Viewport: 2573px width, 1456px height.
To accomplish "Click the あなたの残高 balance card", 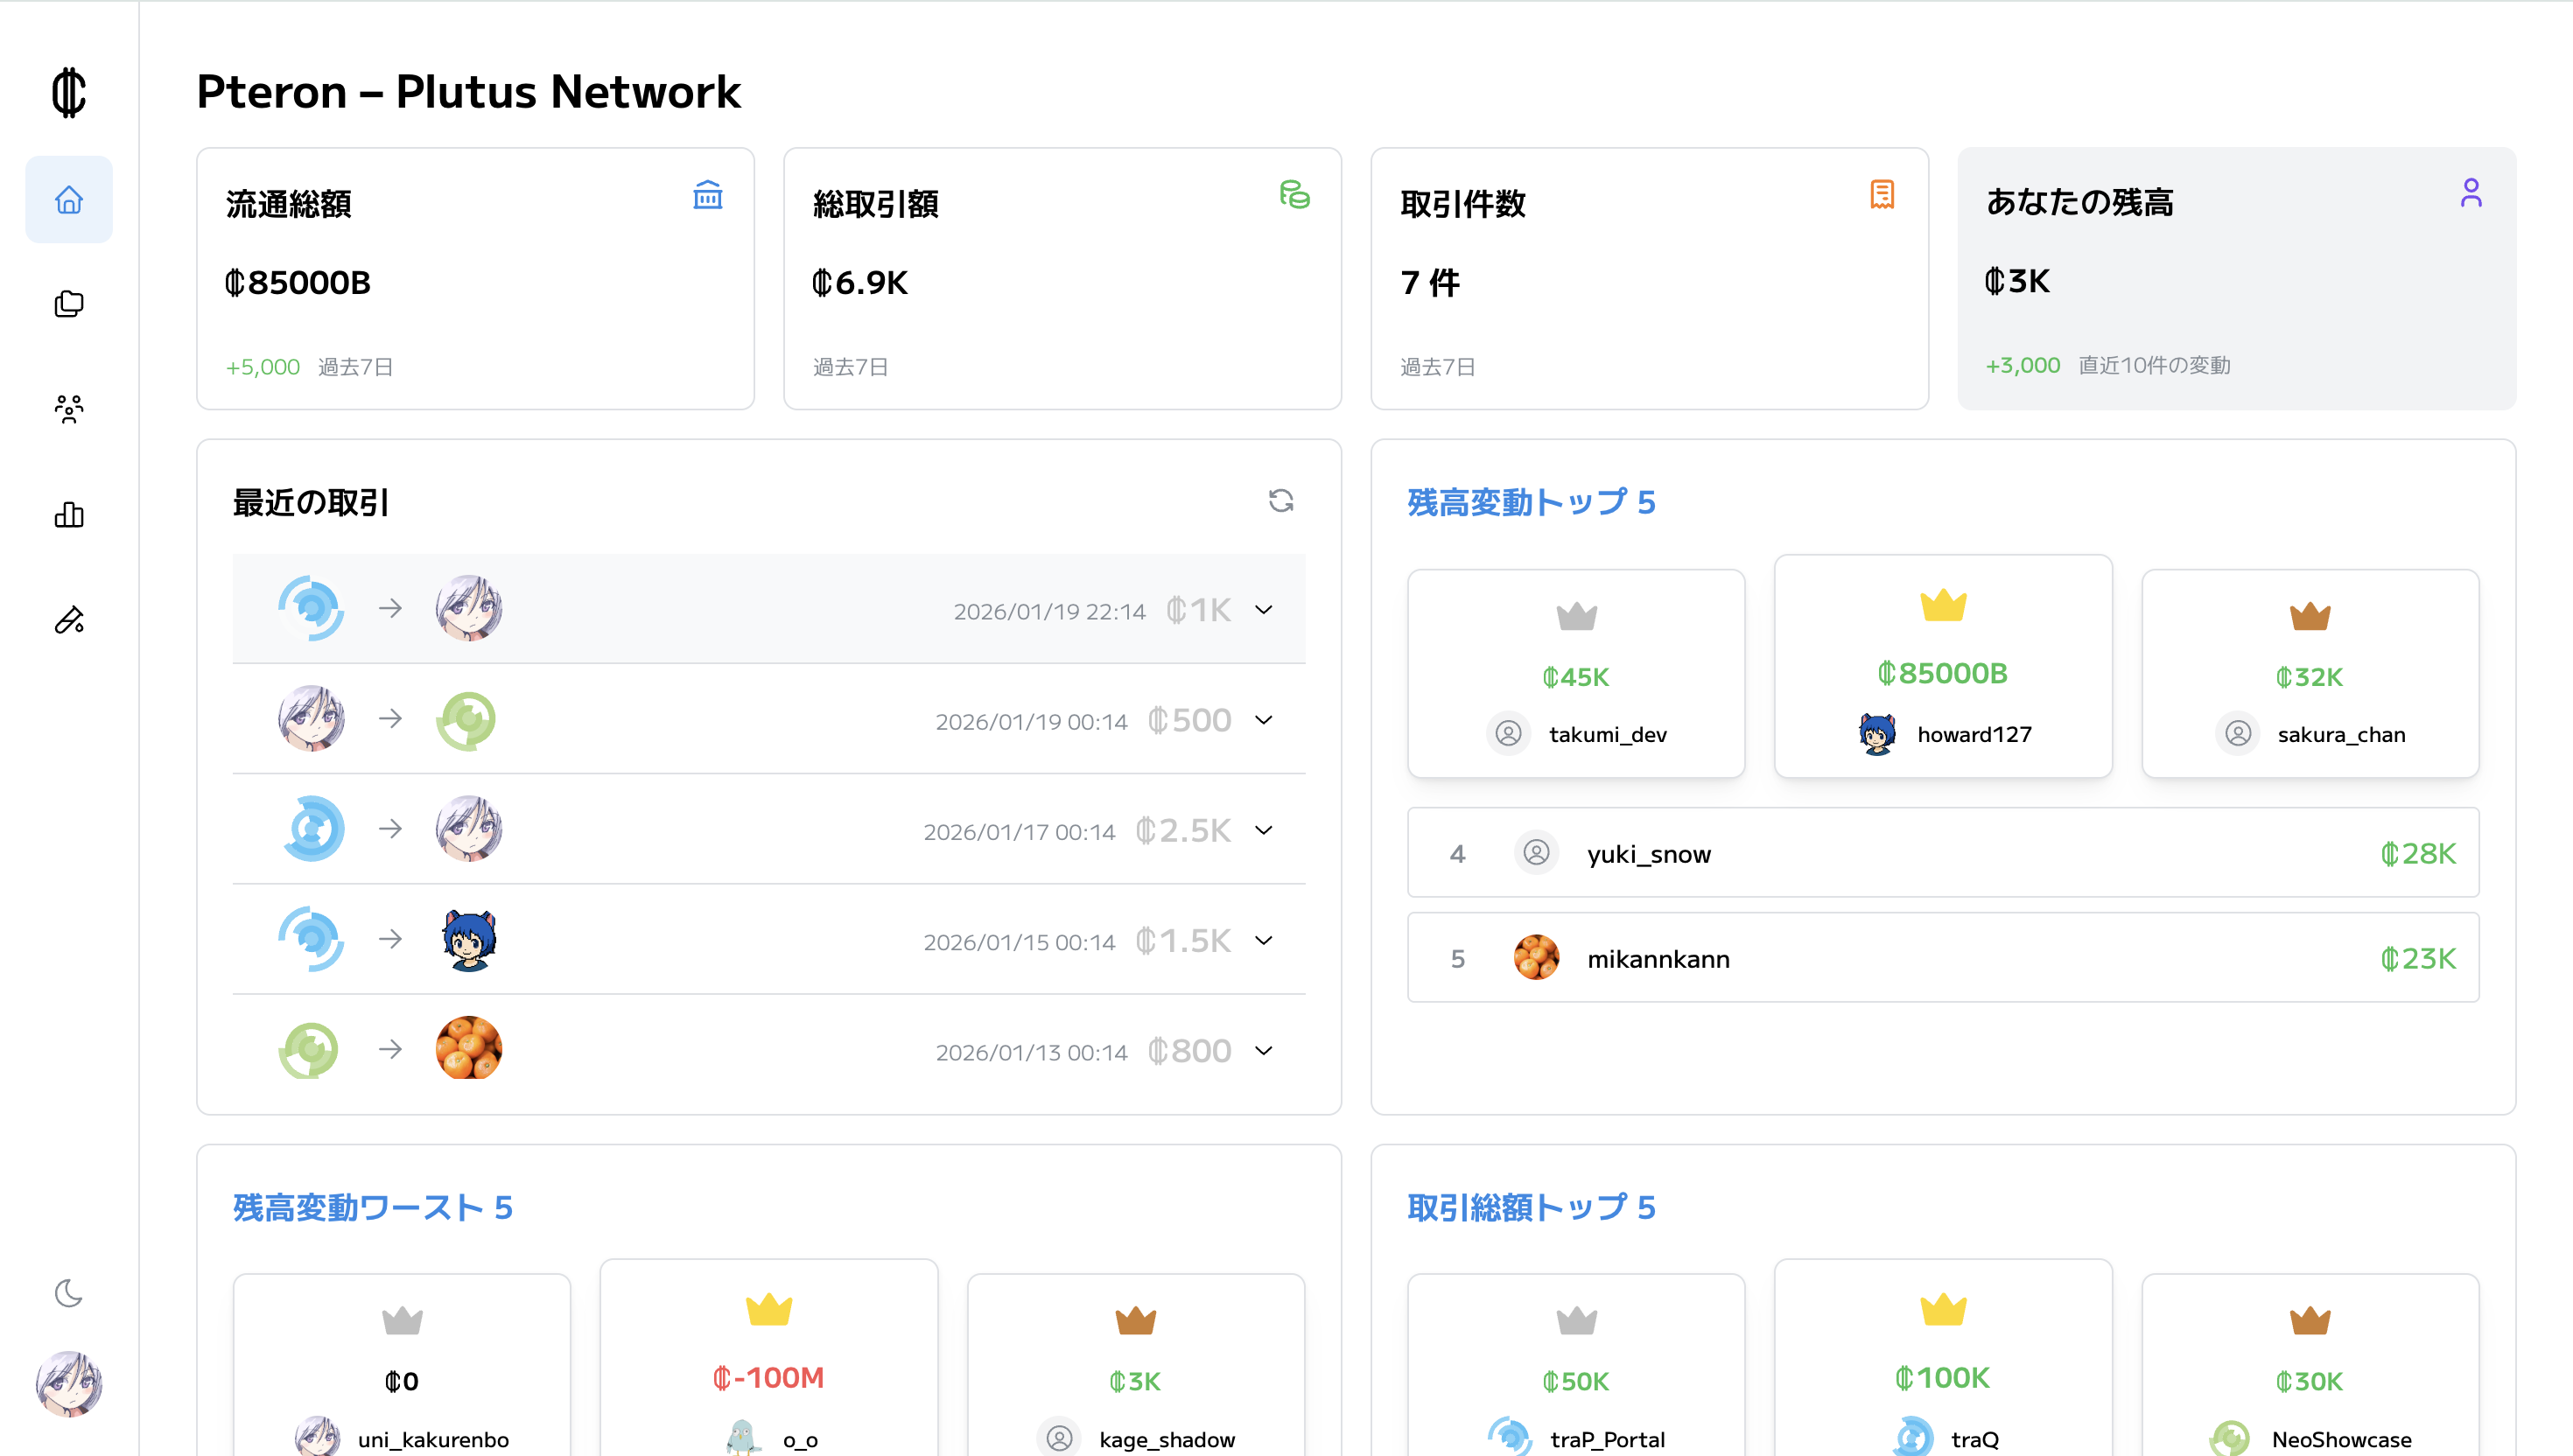I will pos(2236,279).
